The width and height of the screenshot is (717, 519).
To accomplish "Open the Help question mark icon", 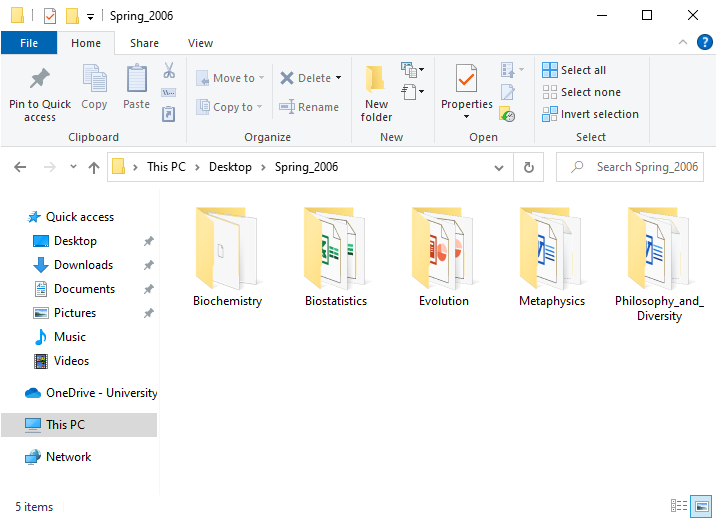I will tap(704, 43).
